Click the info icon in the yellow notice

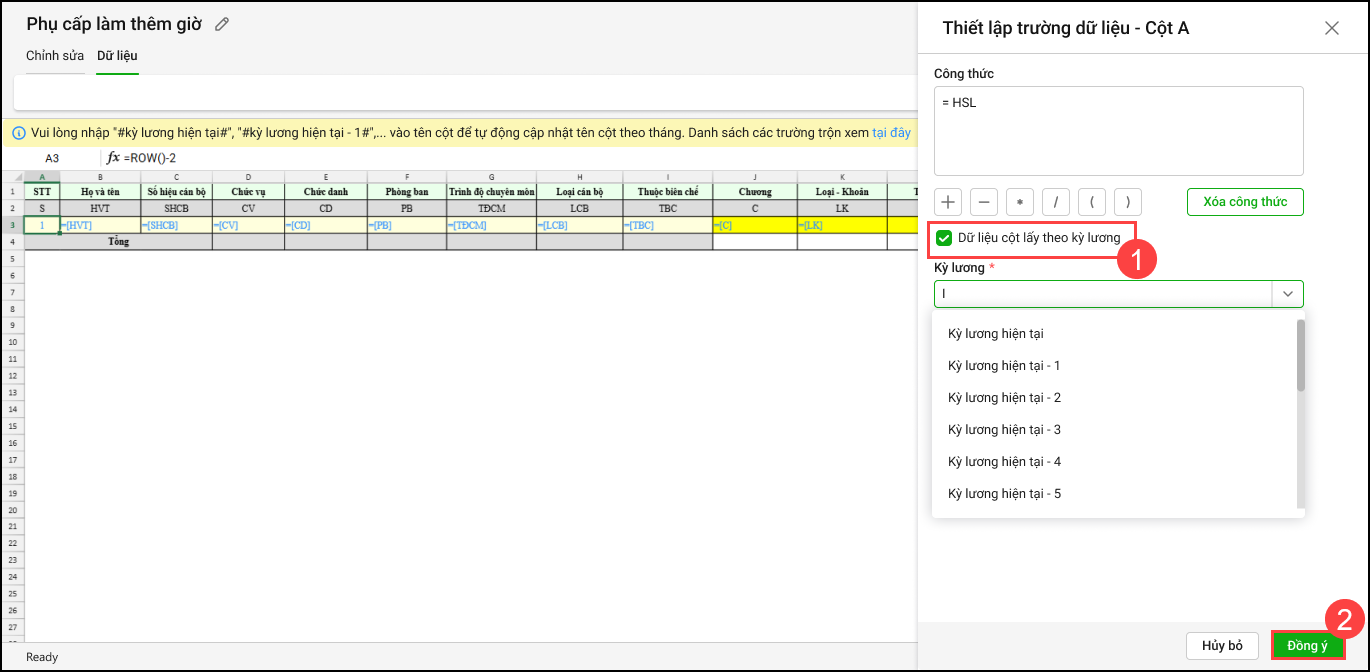[x=18, y=132]
